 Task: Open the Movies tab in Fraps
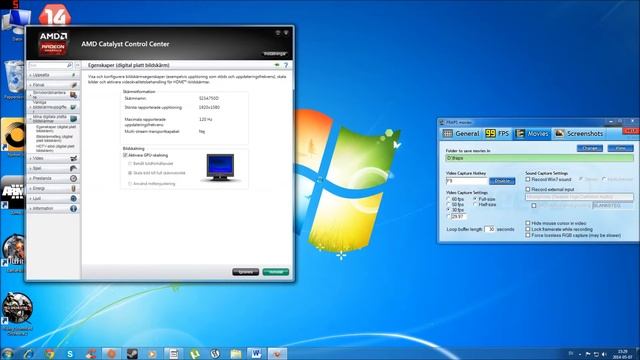pyautogui.click(x=532, y=133)
